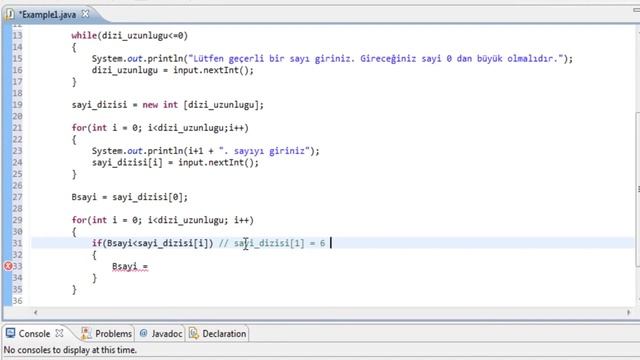Click line number 31 in the gutter
The image size is (640, 360).
17,243
